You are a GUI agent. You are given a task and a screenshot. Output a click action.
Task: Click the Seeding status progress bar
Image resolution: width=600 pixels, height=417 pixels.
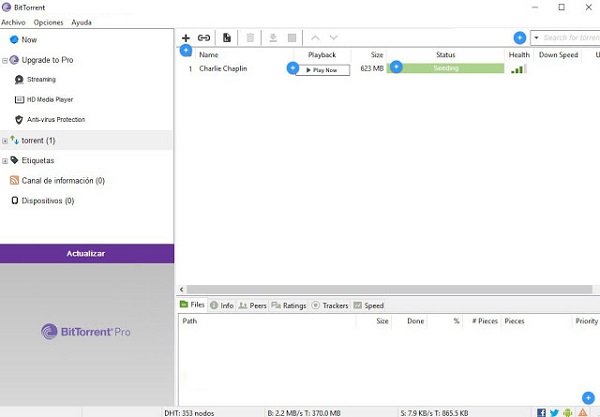pos(445,68)
